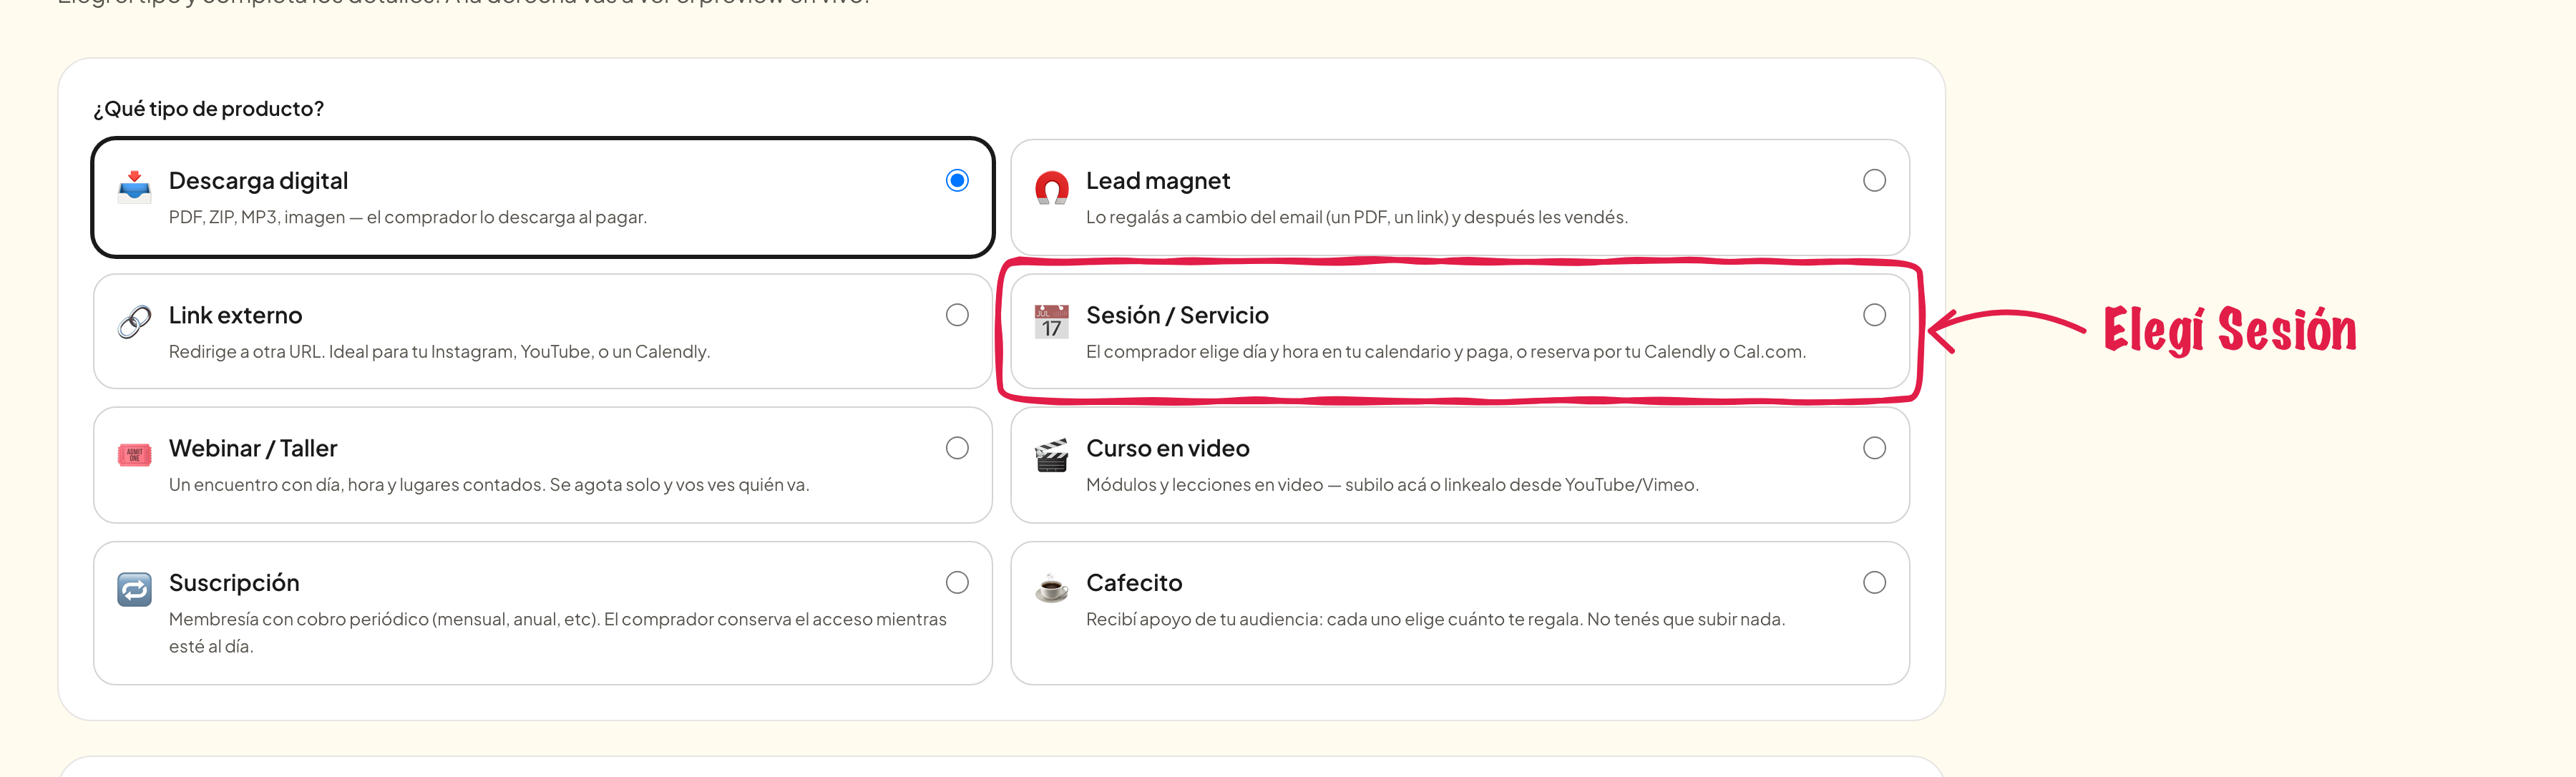
Task: Click description "Módulos y lecciones en video…"
Action: point(1392,485)
